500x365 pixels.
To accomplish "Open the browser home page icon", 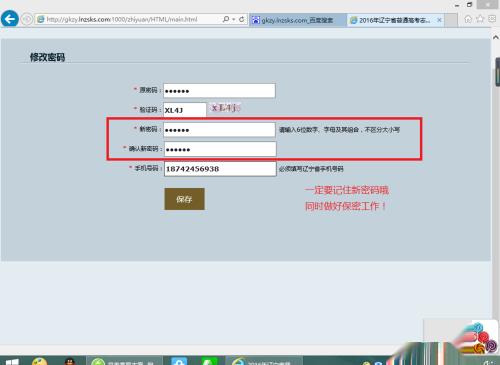I will [x=468, y=19].
